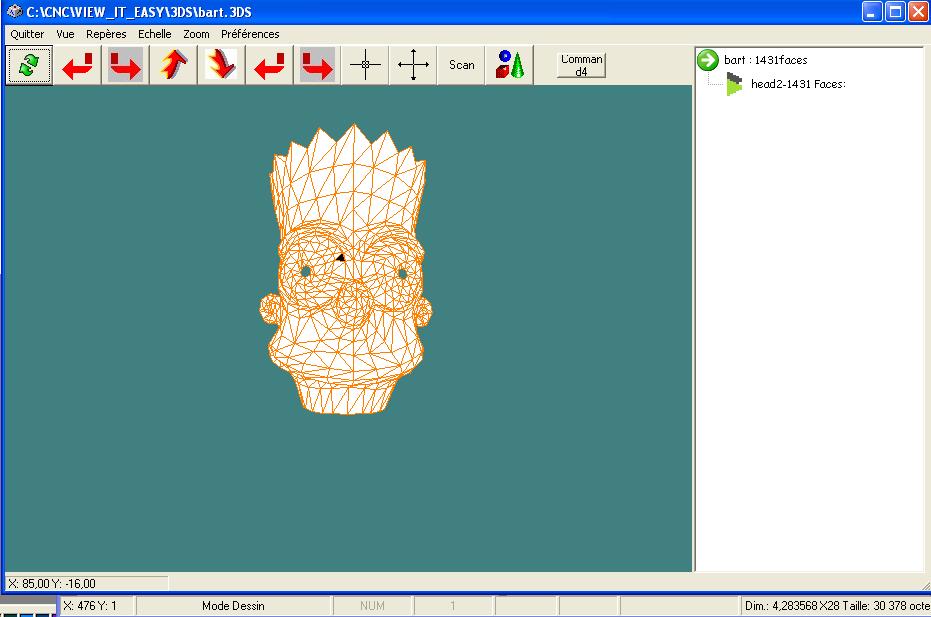This screenshot has height=617, width=931.
Task: Click the Scan toolbar button
Action: click(461, 65)
